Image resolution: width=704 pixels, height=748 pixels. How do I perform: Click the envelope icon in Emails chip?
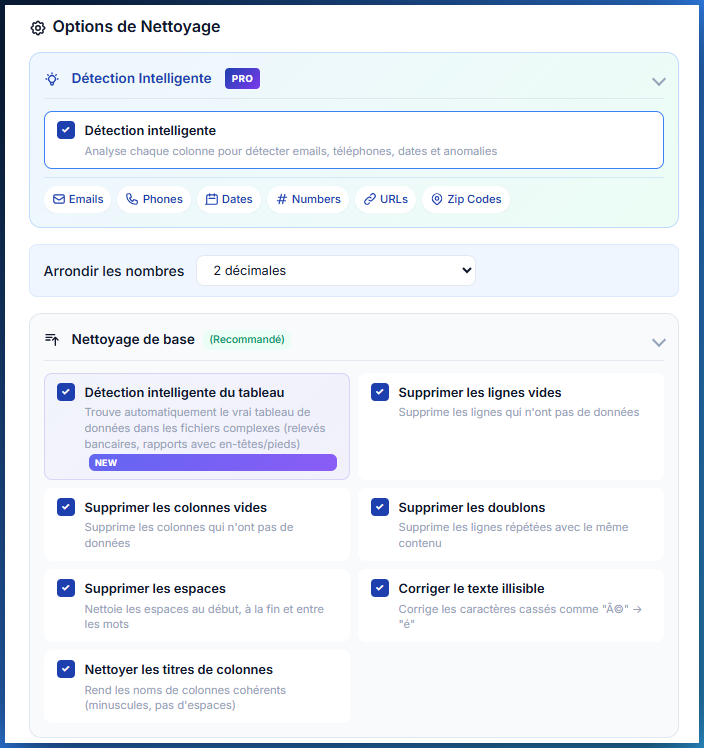tap(59, 199)
